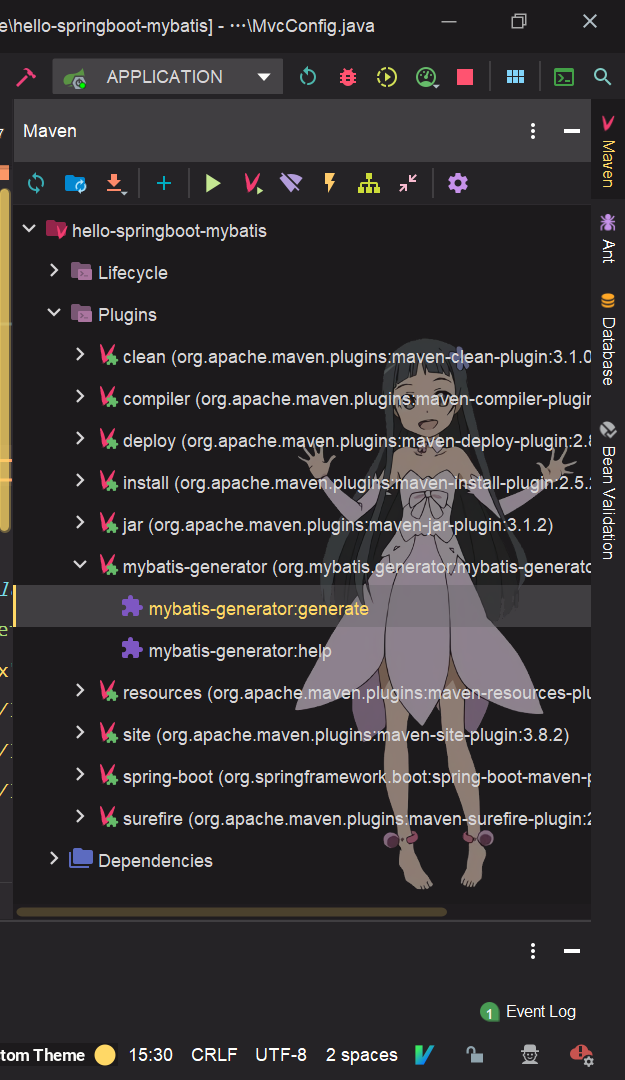
Task: Expand the install plugin node
Action: click(80, 481)
